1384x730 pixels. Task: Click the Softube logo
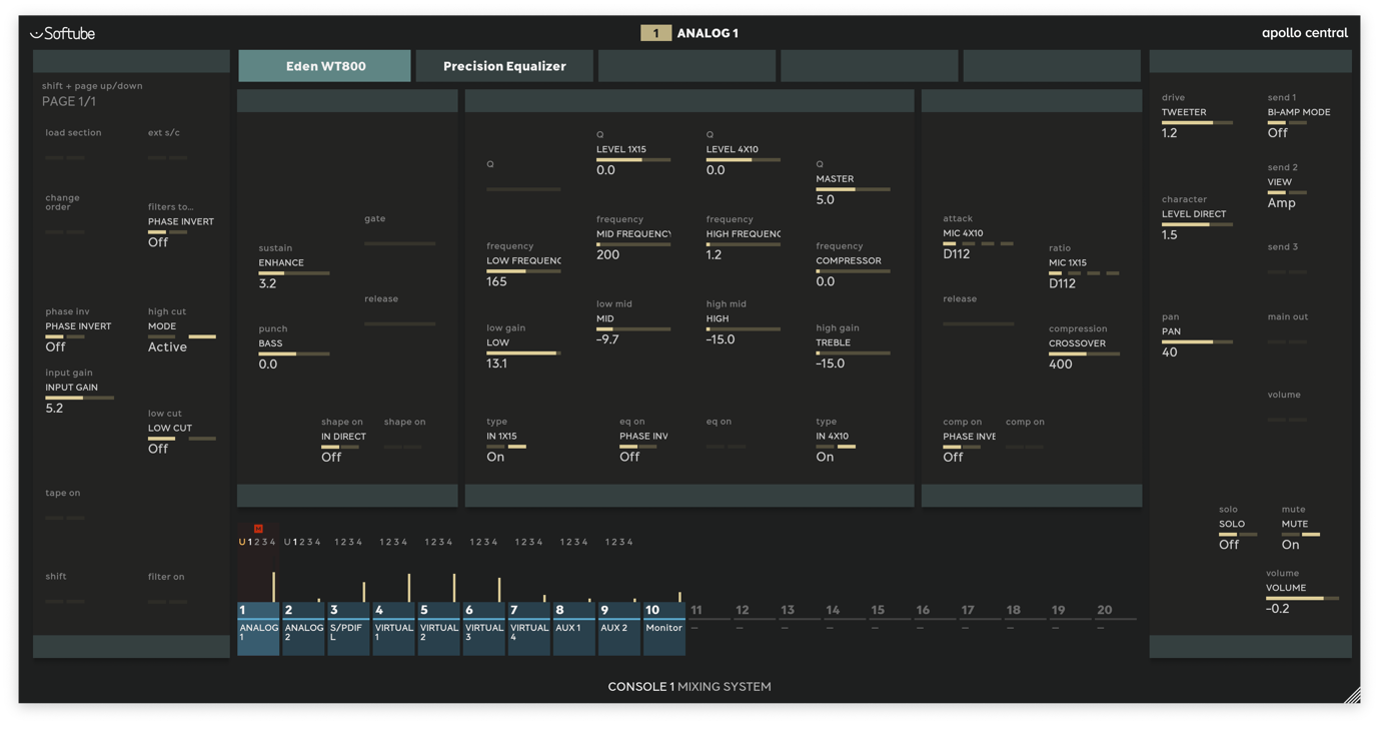pos(62,32)
